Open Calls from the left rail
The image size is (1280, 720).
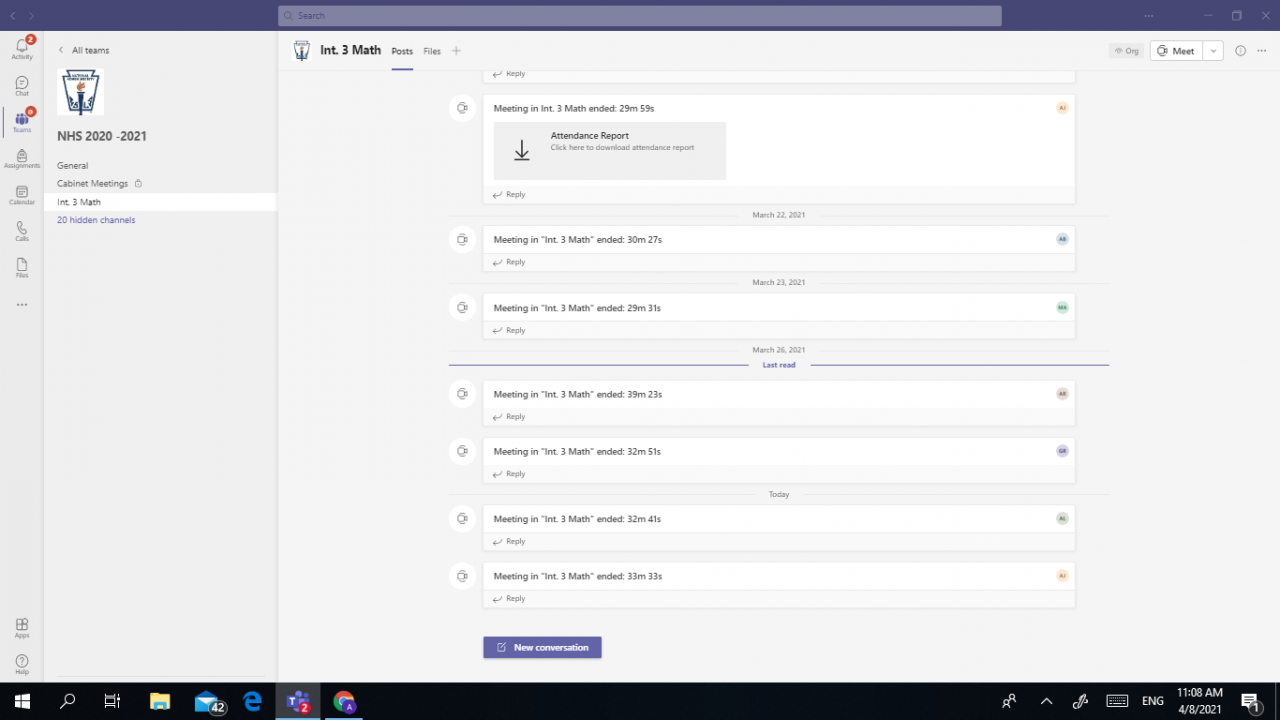[x=21, y=232]
